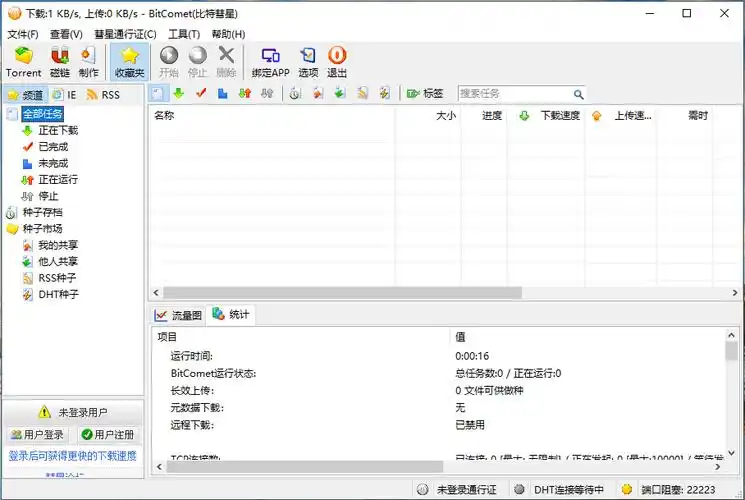
Task: Filter by downloading tasks green arrow icon
Action: click(x=179, y=93)
